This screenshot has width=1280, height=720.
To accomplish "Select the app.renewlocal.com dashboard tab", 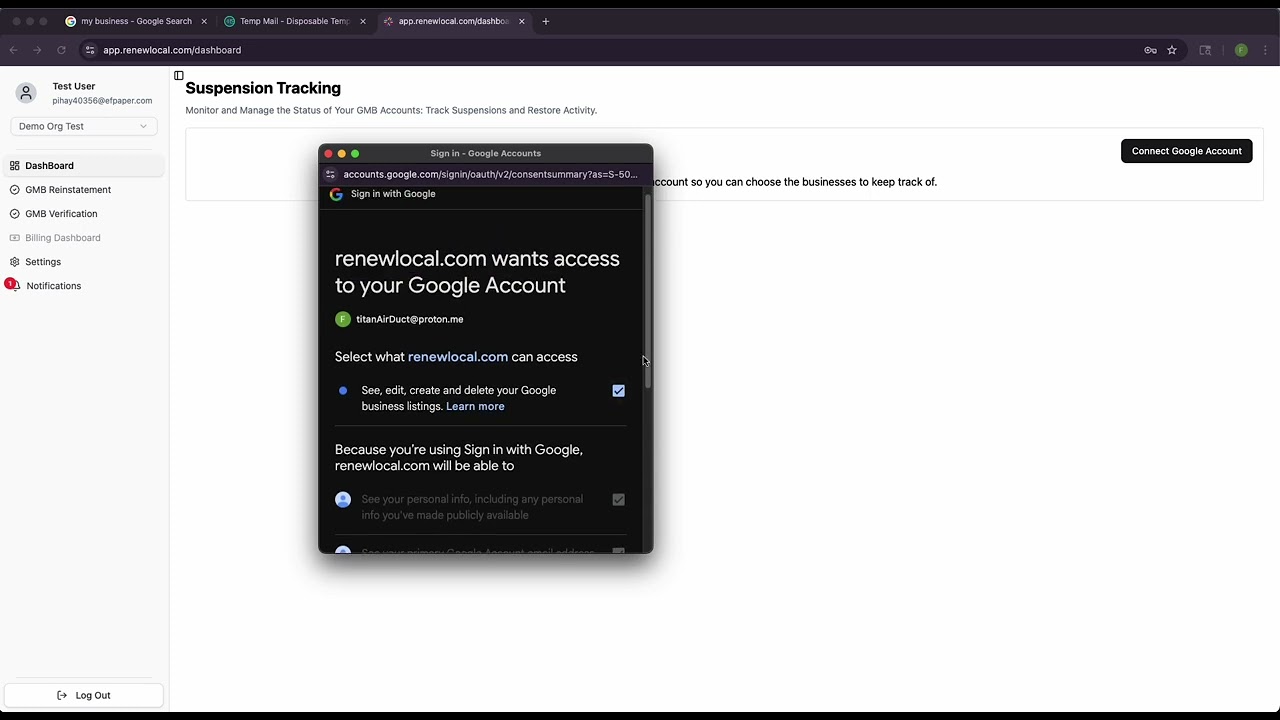I will click(455, 21).
